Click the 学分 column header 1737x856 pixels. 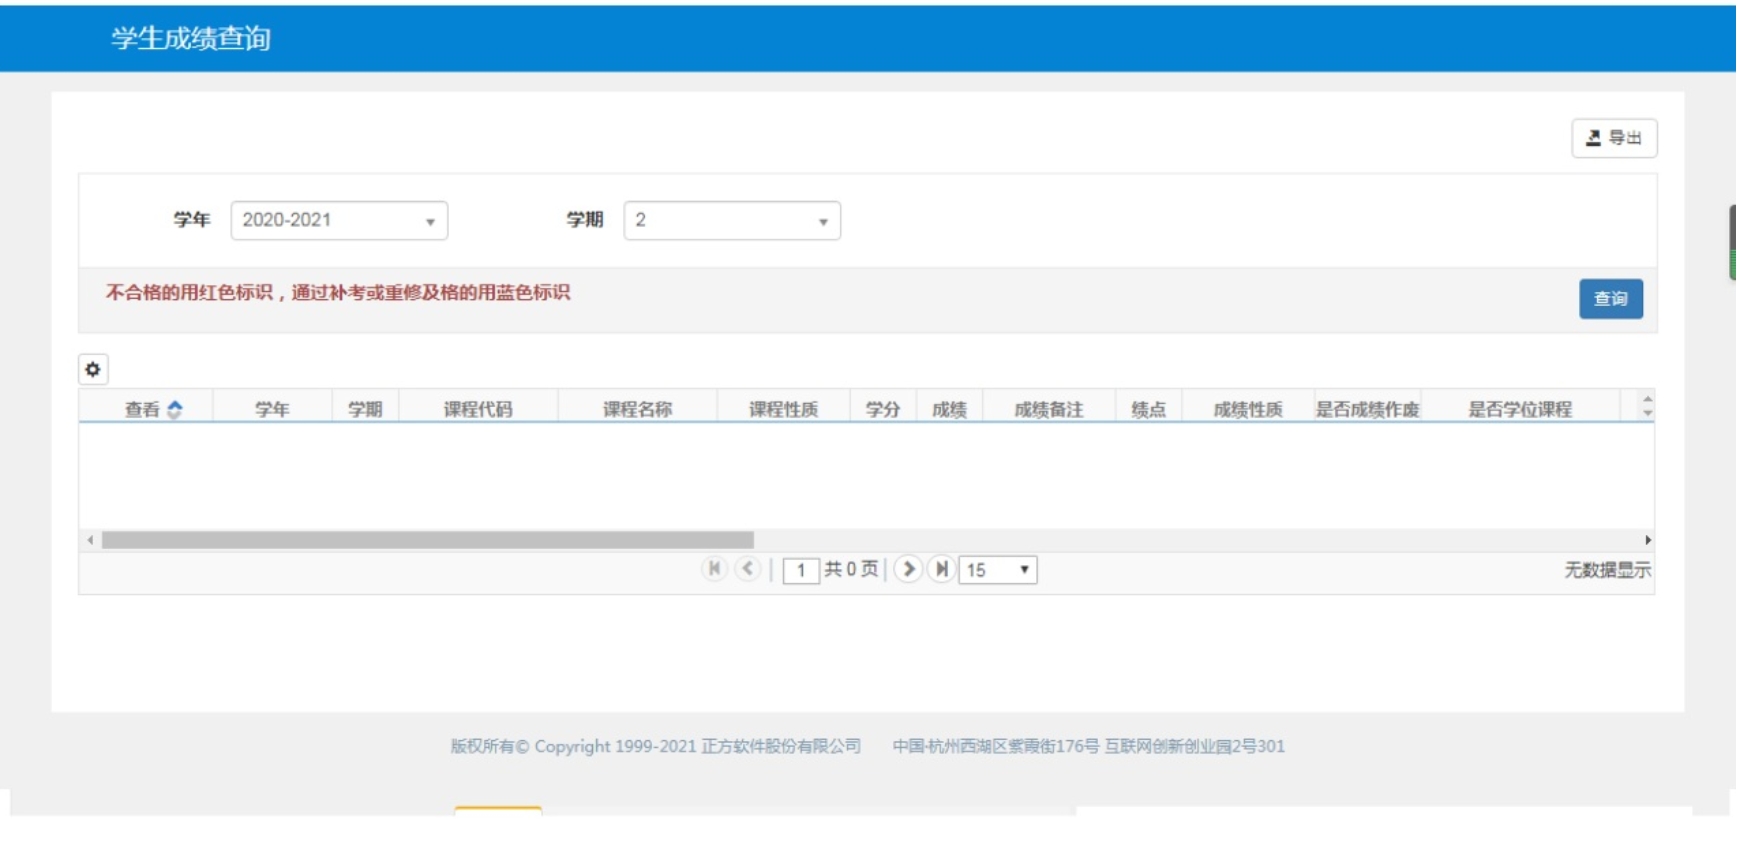[x=883, y=409]
